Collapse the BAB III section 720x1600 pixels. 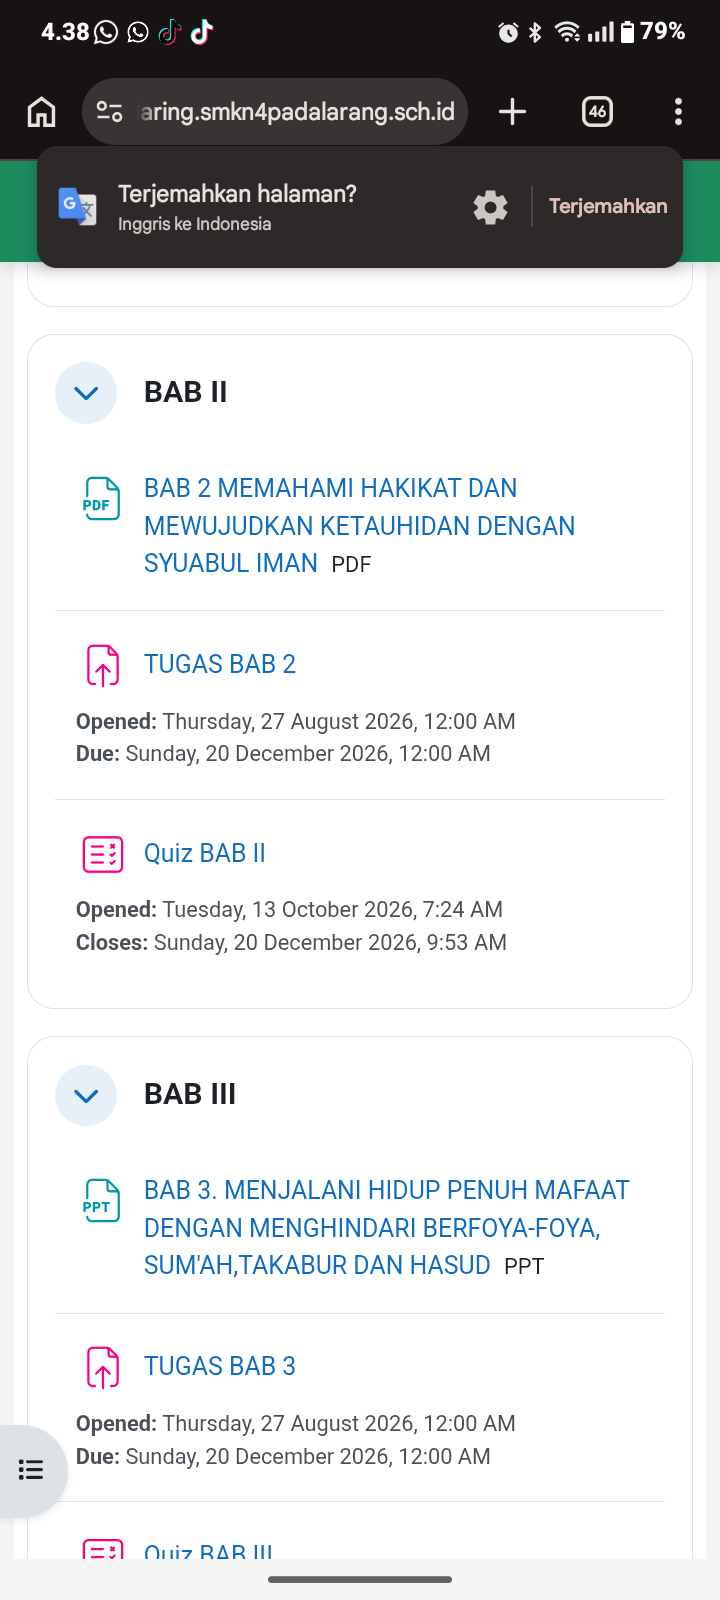point(86,1095)
